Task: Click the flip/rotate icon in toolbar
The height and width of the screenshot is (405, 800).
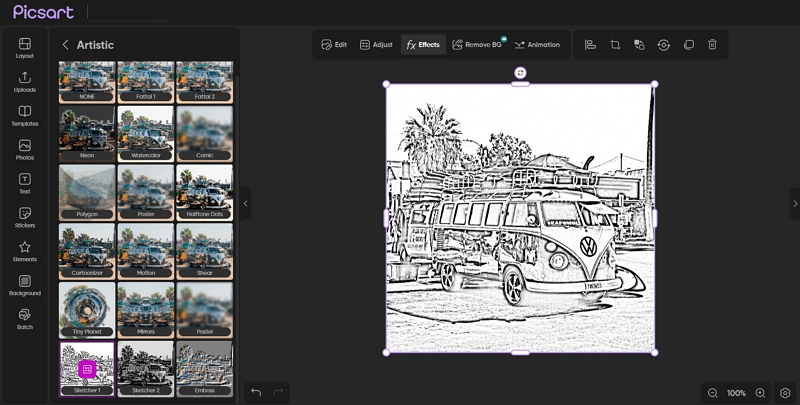Action: [x=663, y=45]
